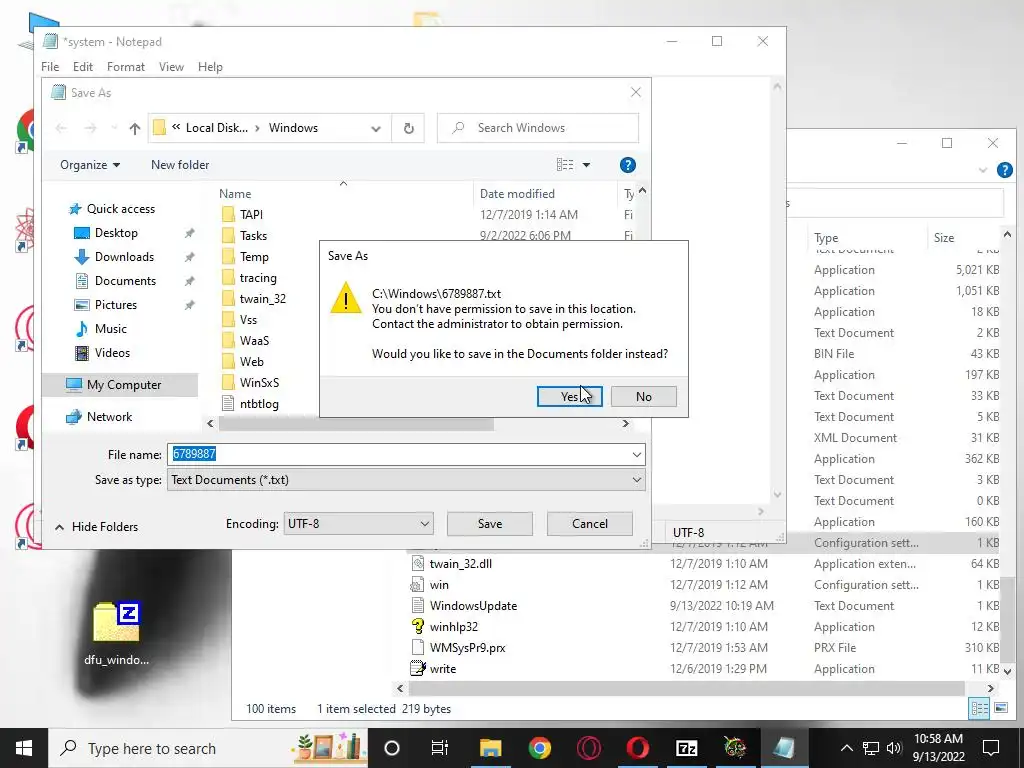
Task: Select twain_32.dll in the Explorer window
Action: [460, 564]
